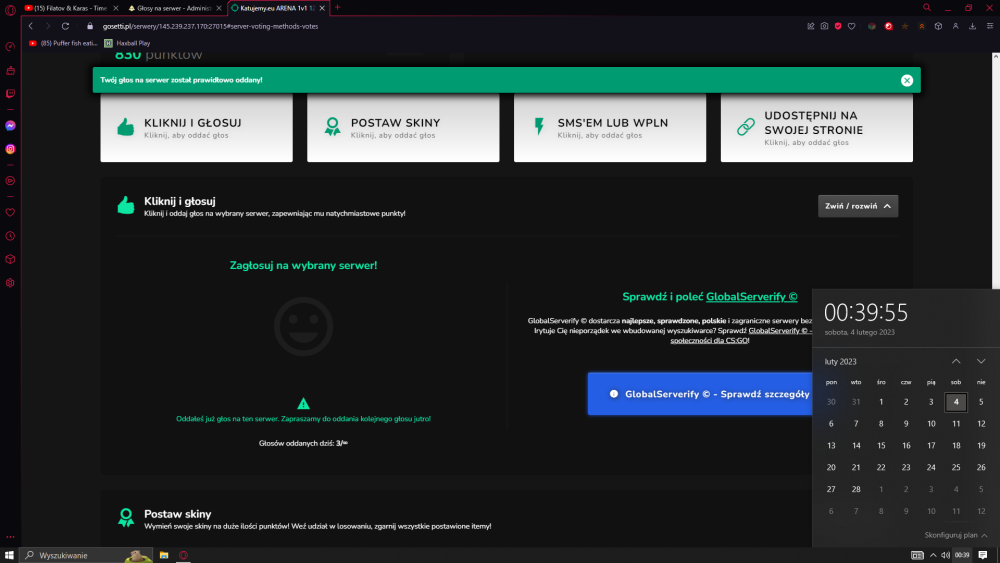Viewport: 1000px width, 563px height.
Task: Go back to the previous page
Action: (x=31, y=26)
